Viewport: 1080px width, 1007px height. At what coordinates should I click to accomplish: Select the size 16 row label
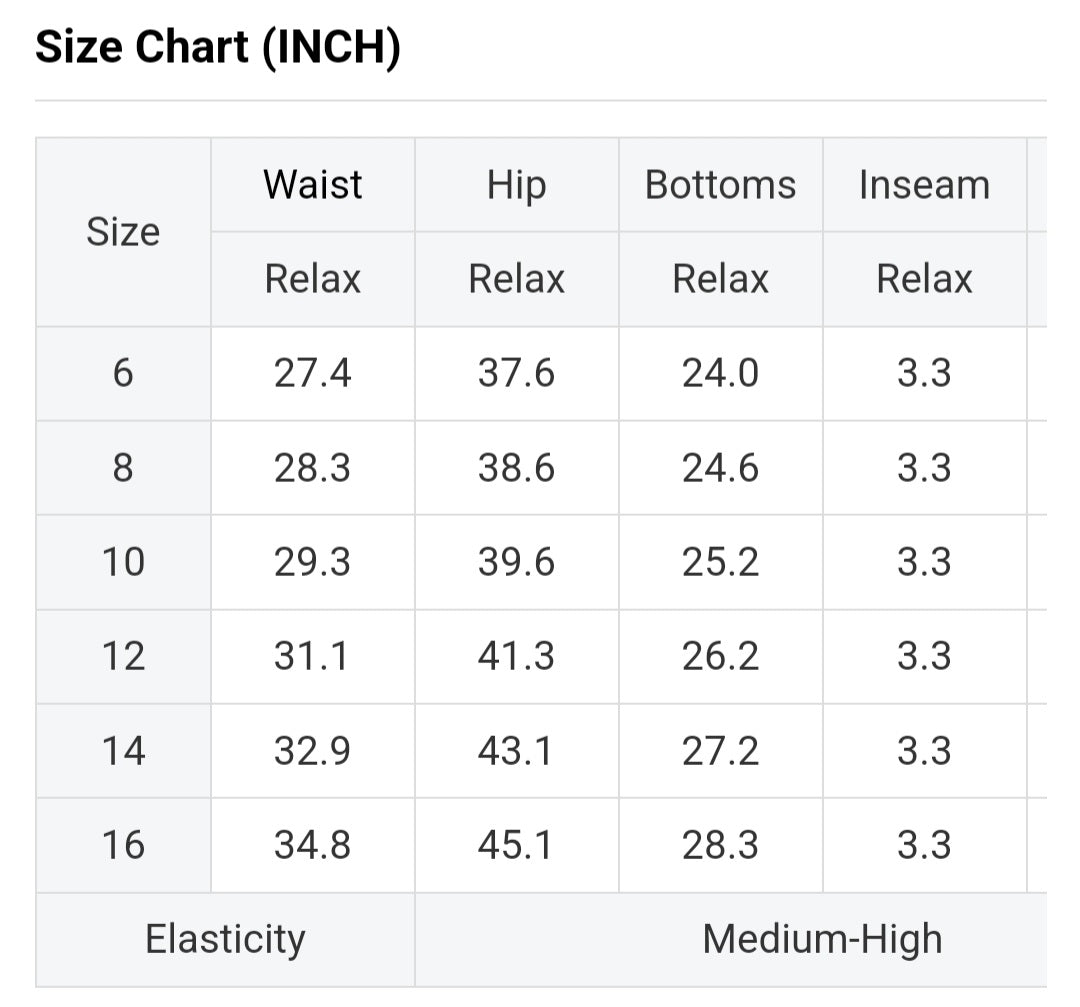[123, 845]
